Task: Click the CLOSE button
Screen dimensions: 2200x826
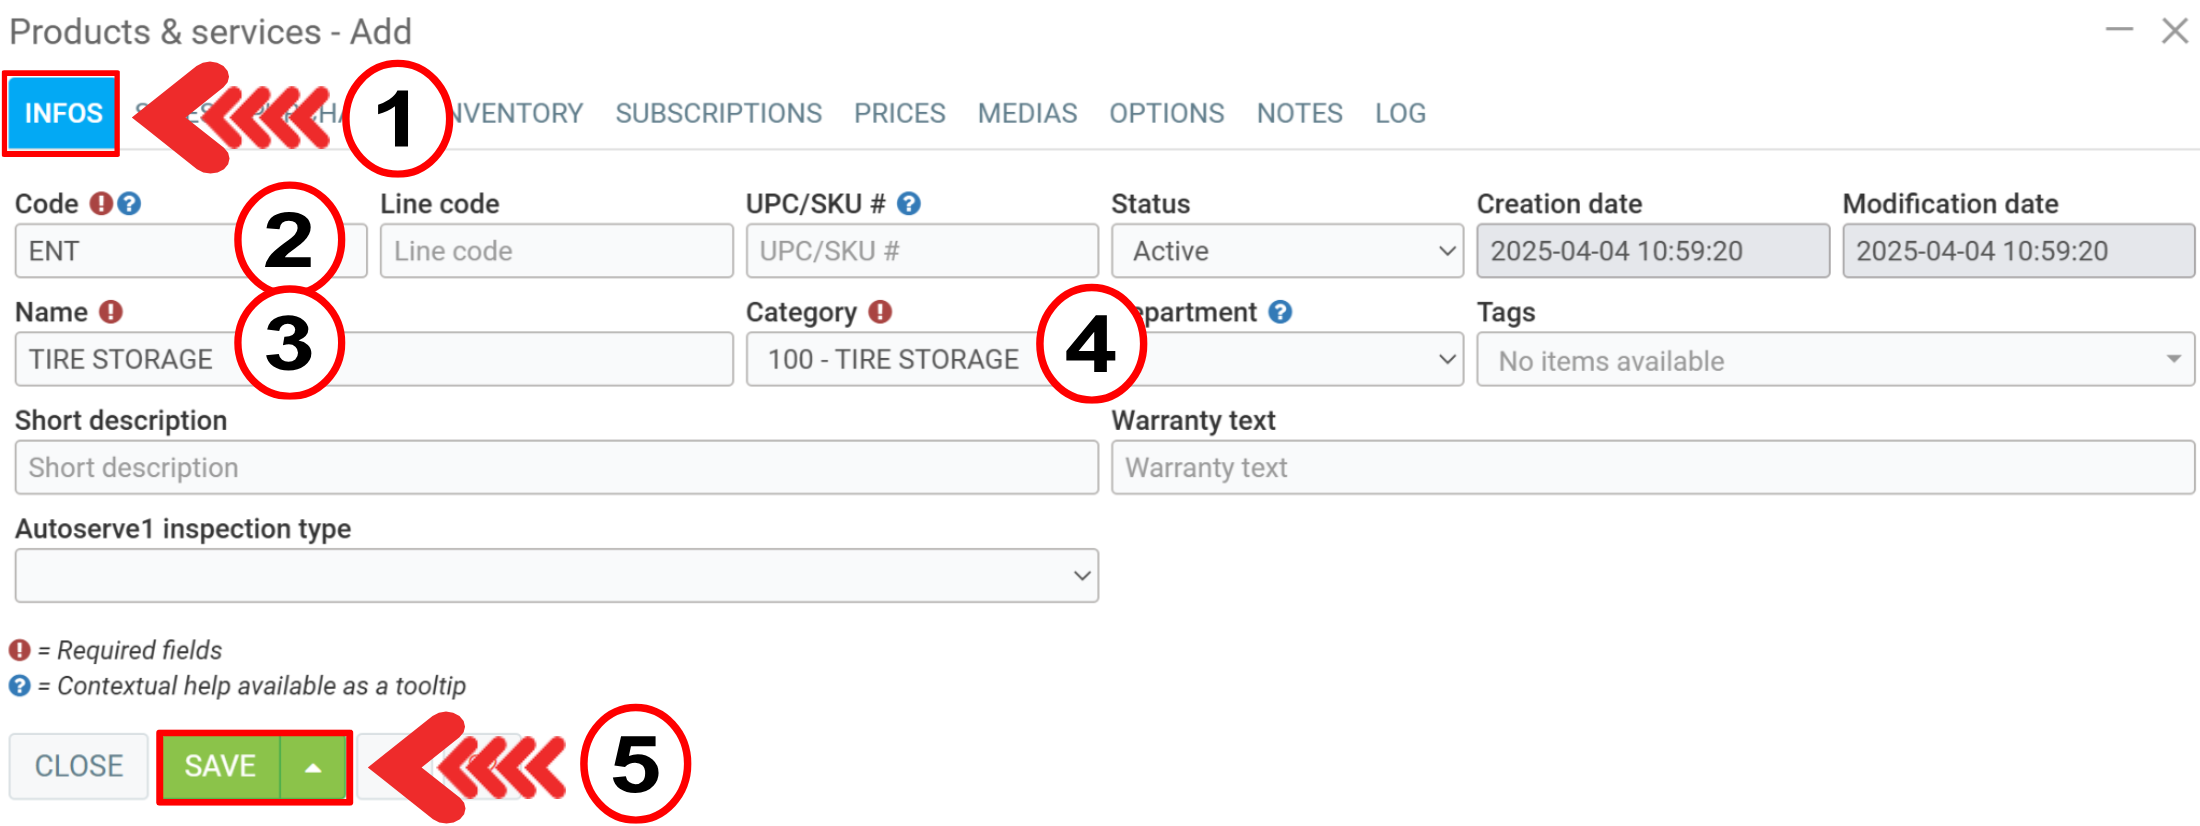Action: click(79, 767)
